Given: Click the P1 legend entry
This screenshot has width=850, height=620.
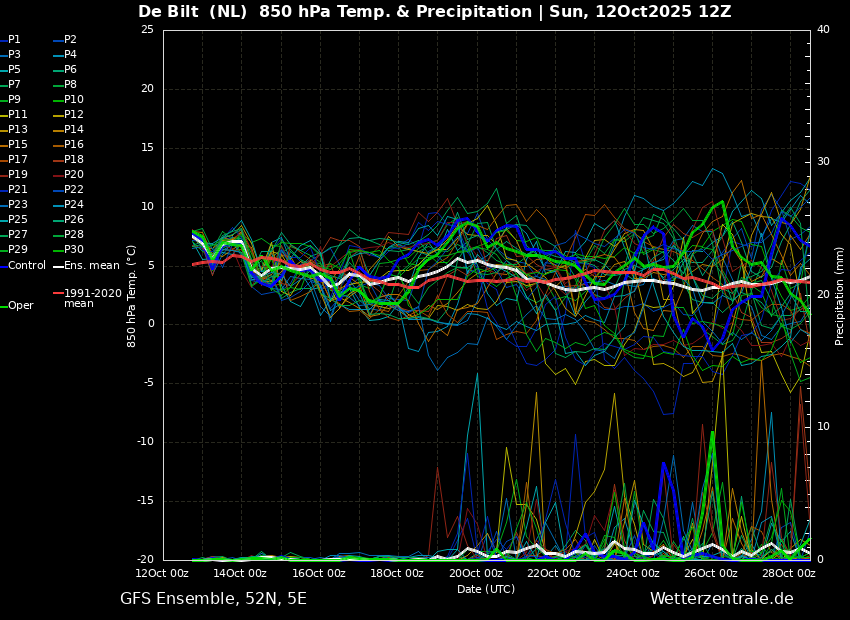Looking at the screenshot, I should click(x=11, y=40).
